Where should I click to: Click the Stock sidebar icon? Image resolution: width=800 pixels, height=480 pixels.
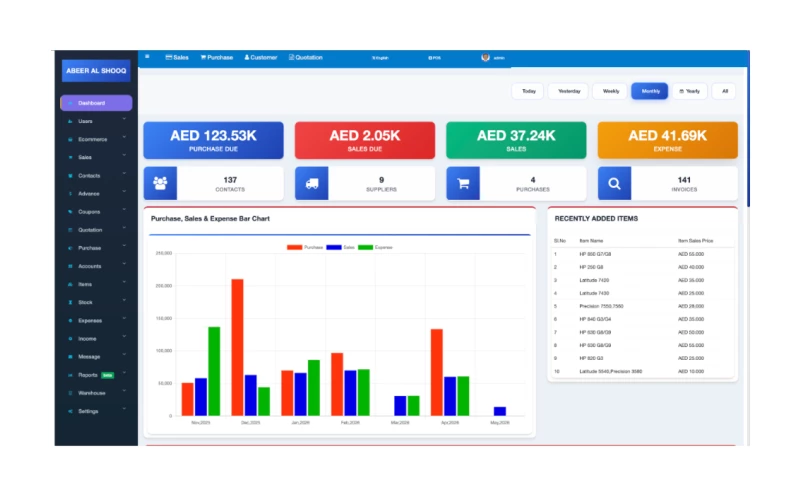click(70, 302)
